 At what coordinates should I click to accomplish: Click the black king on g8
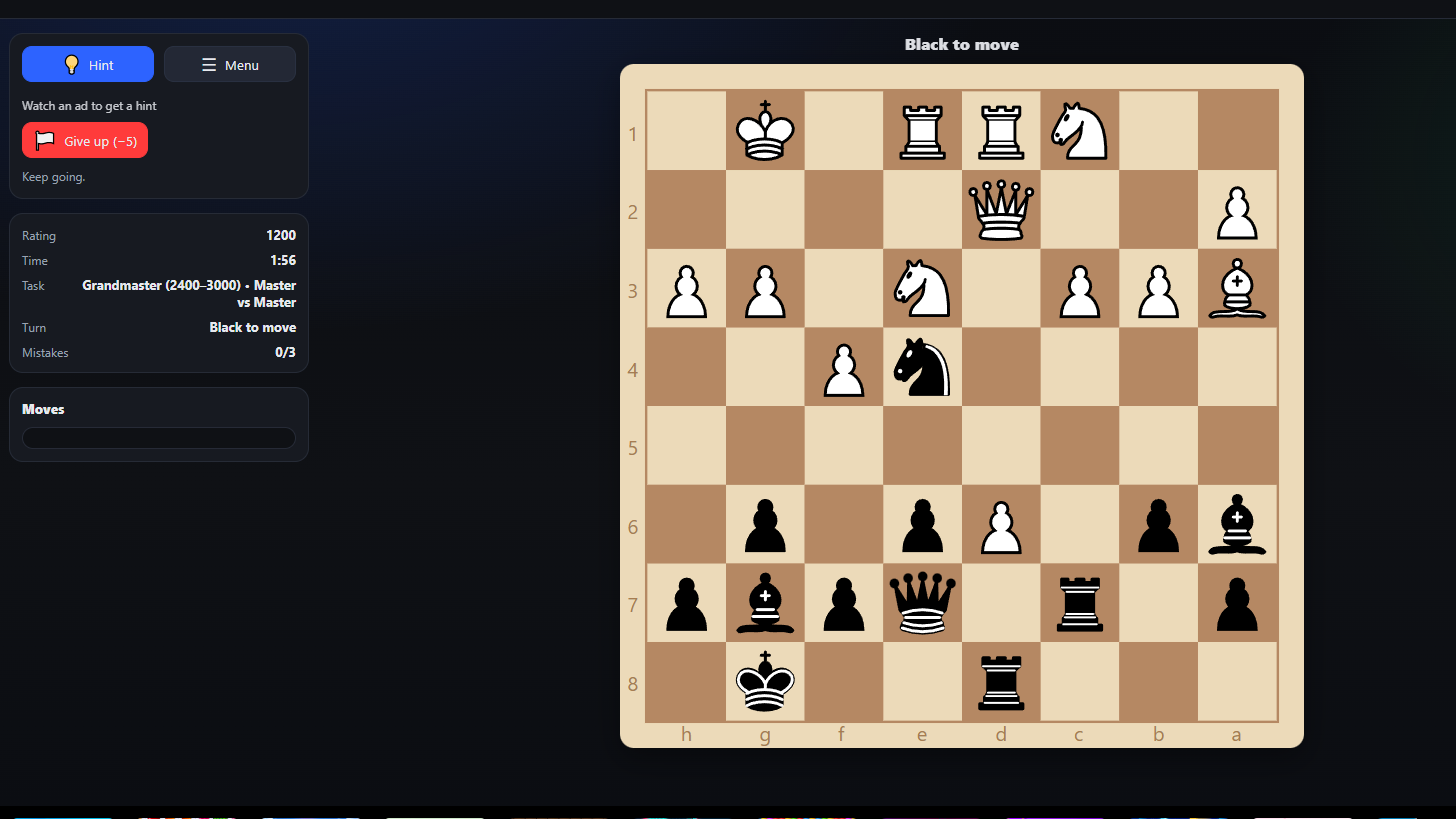(x=765, y=683)
